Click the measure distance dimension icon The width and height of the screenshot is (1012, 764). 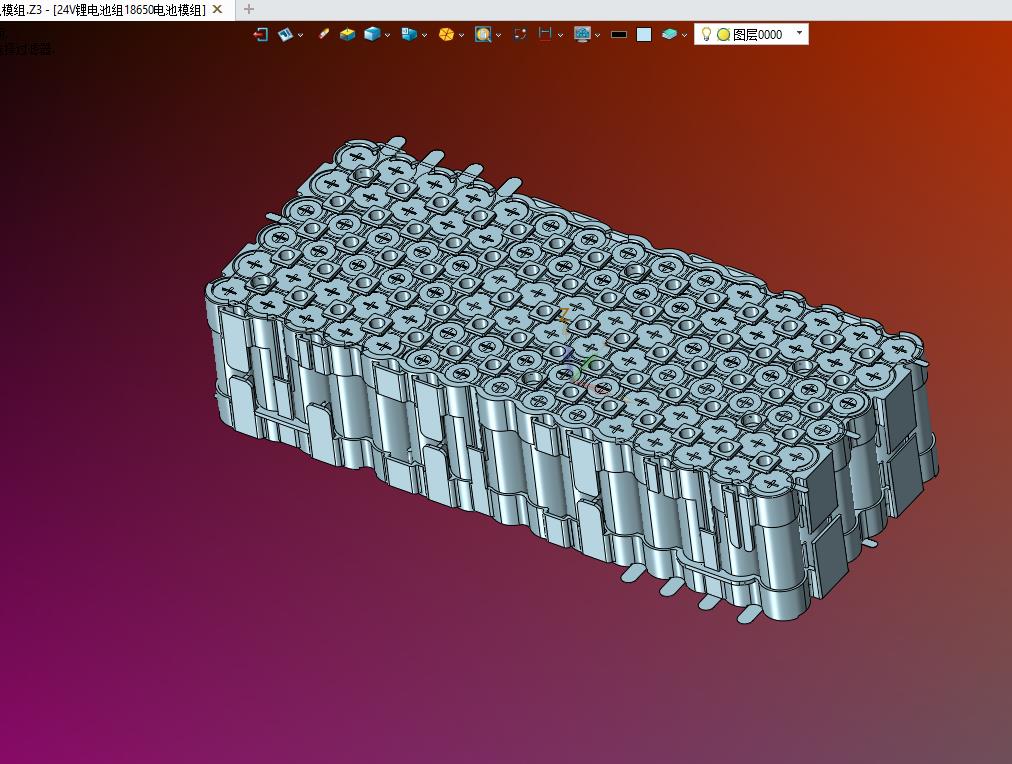tap(545, 34)
